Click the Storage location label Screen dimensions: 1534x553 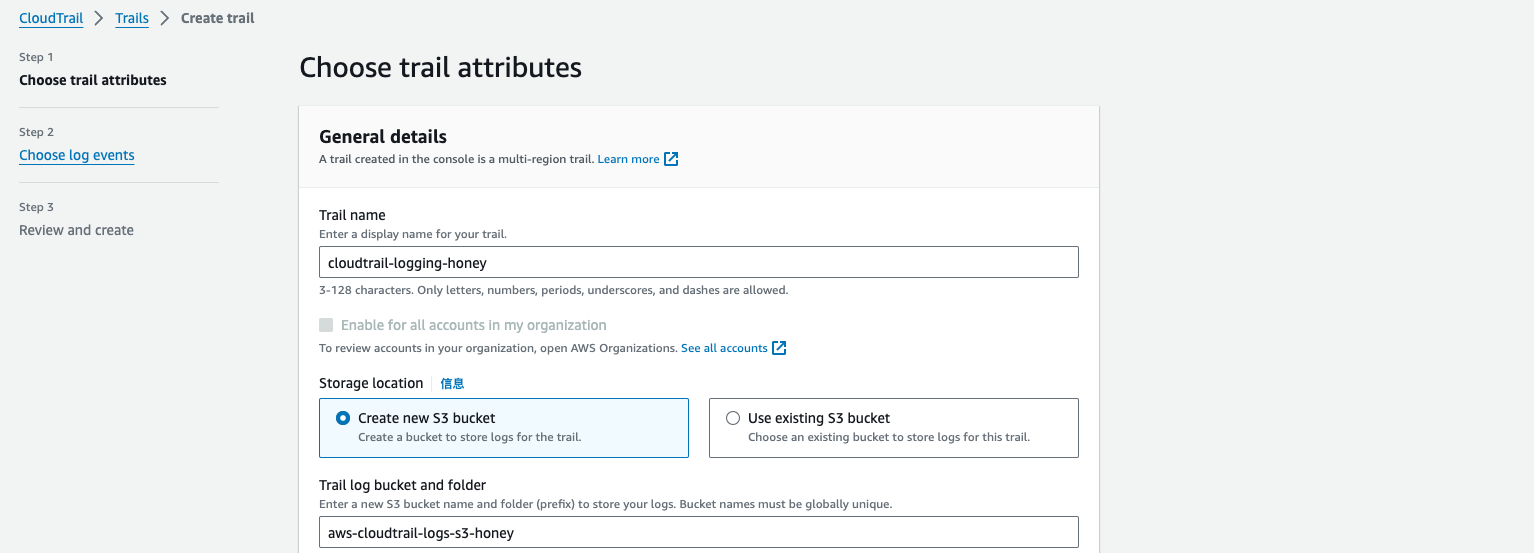[x=371, y=383]
